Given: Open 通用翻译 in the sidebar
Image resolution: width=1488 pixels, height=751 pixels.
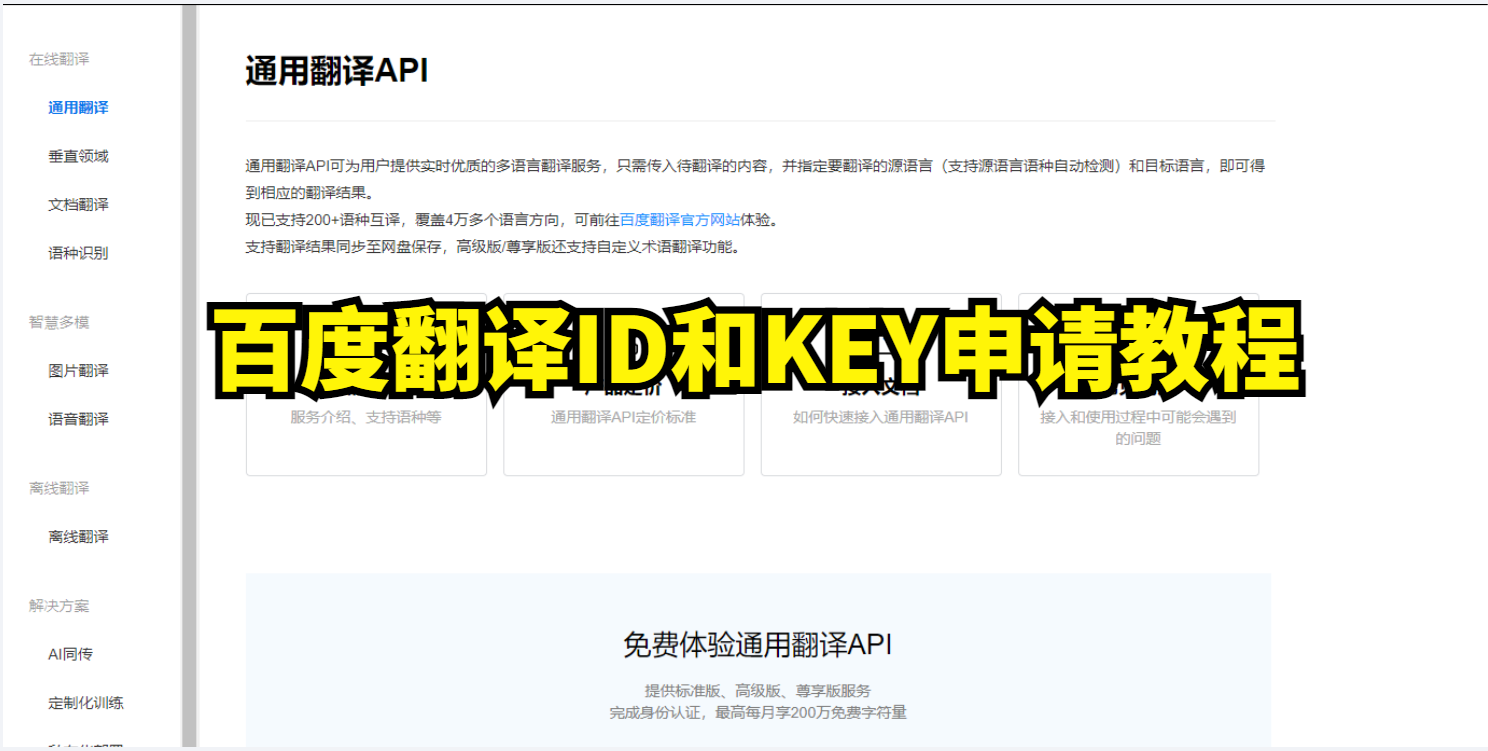Looking at the screenshot, I should click(78, 108).
